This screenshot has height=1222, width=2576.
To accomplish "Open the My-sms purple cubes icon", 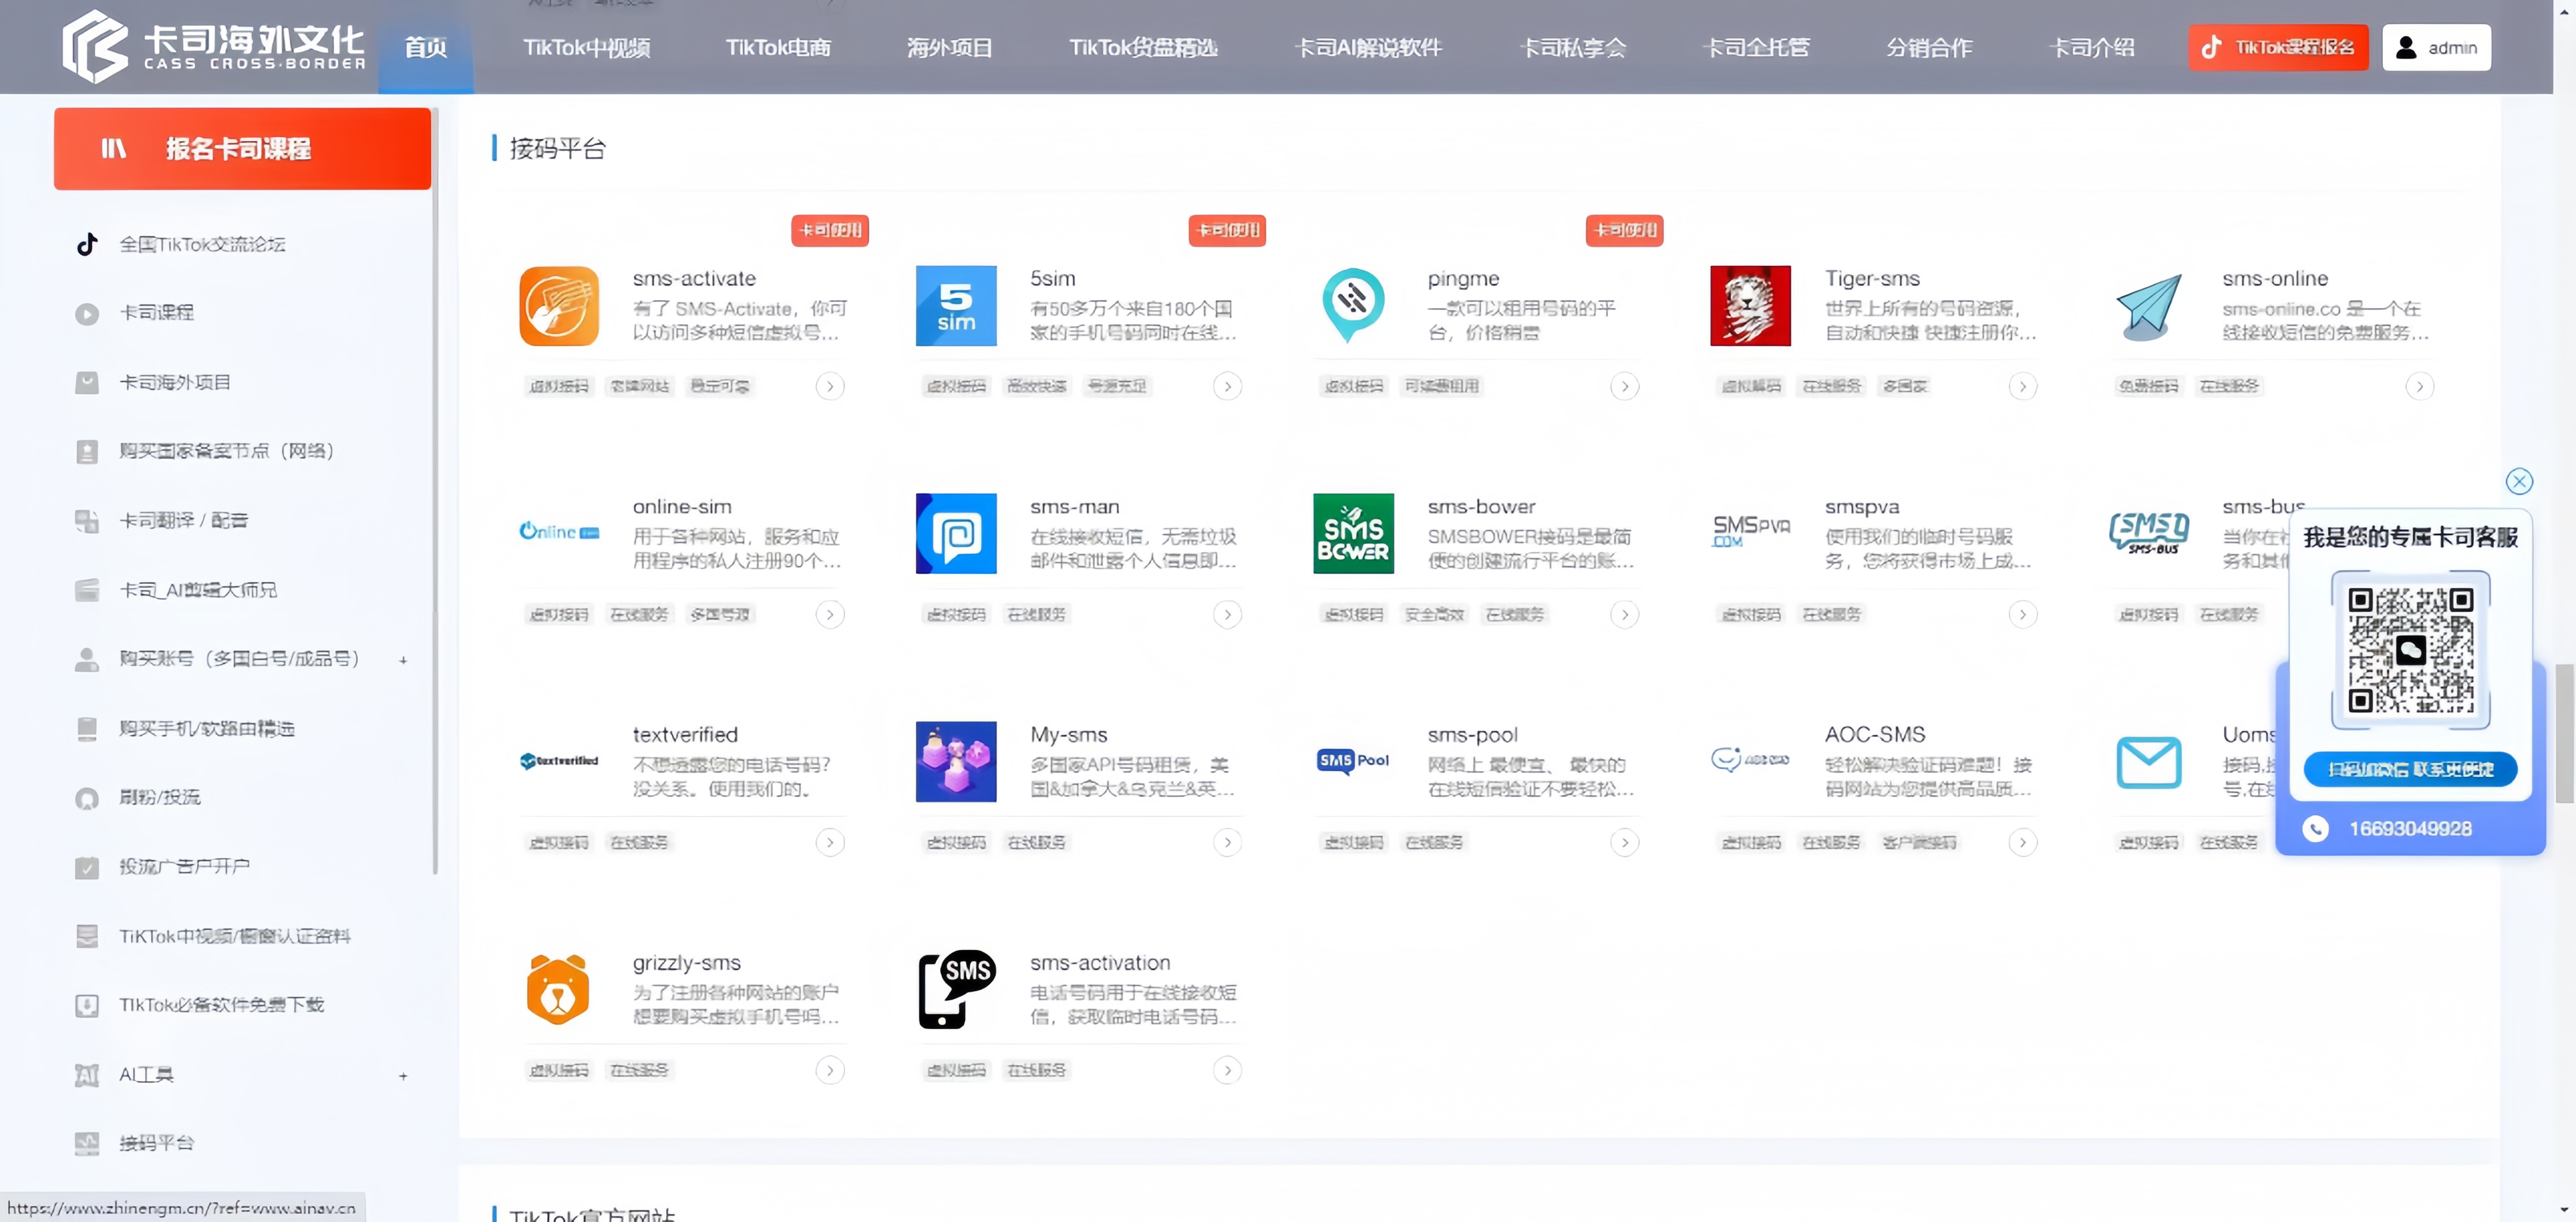I will [x=956, y=761].
